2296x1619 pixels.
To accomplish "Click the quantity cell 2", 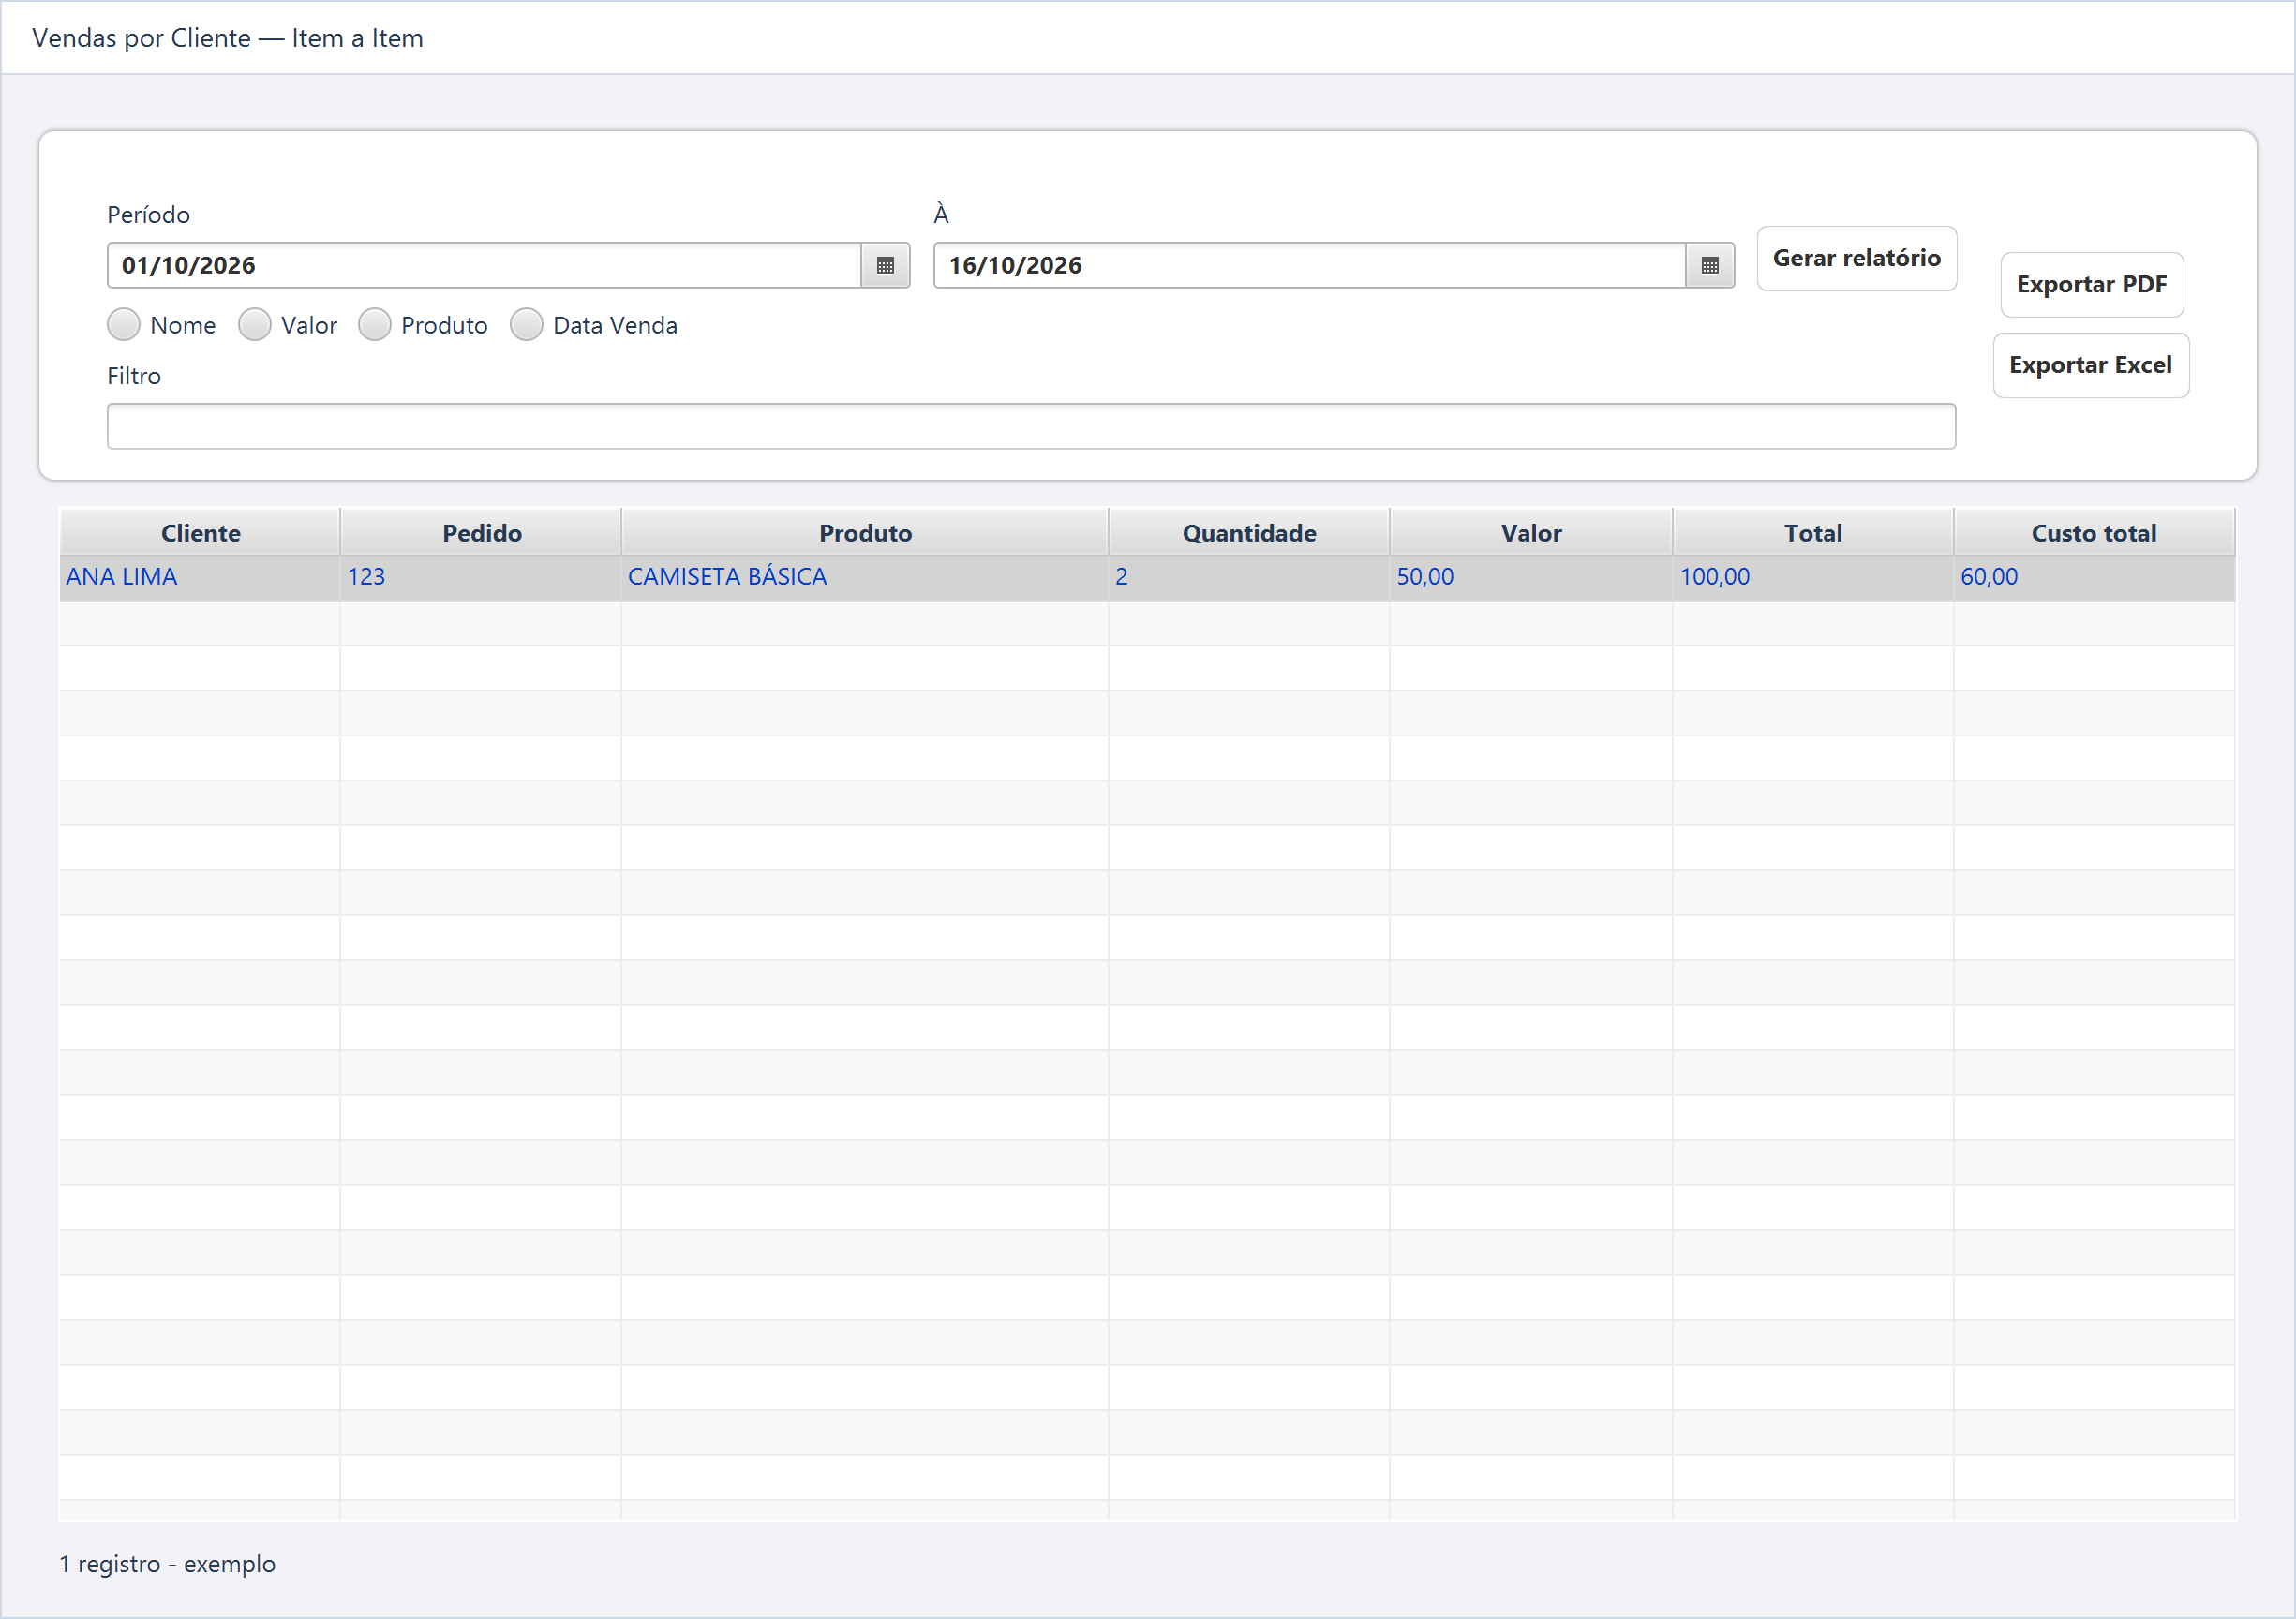I will pyautogui.click(x=1249, y=577).
